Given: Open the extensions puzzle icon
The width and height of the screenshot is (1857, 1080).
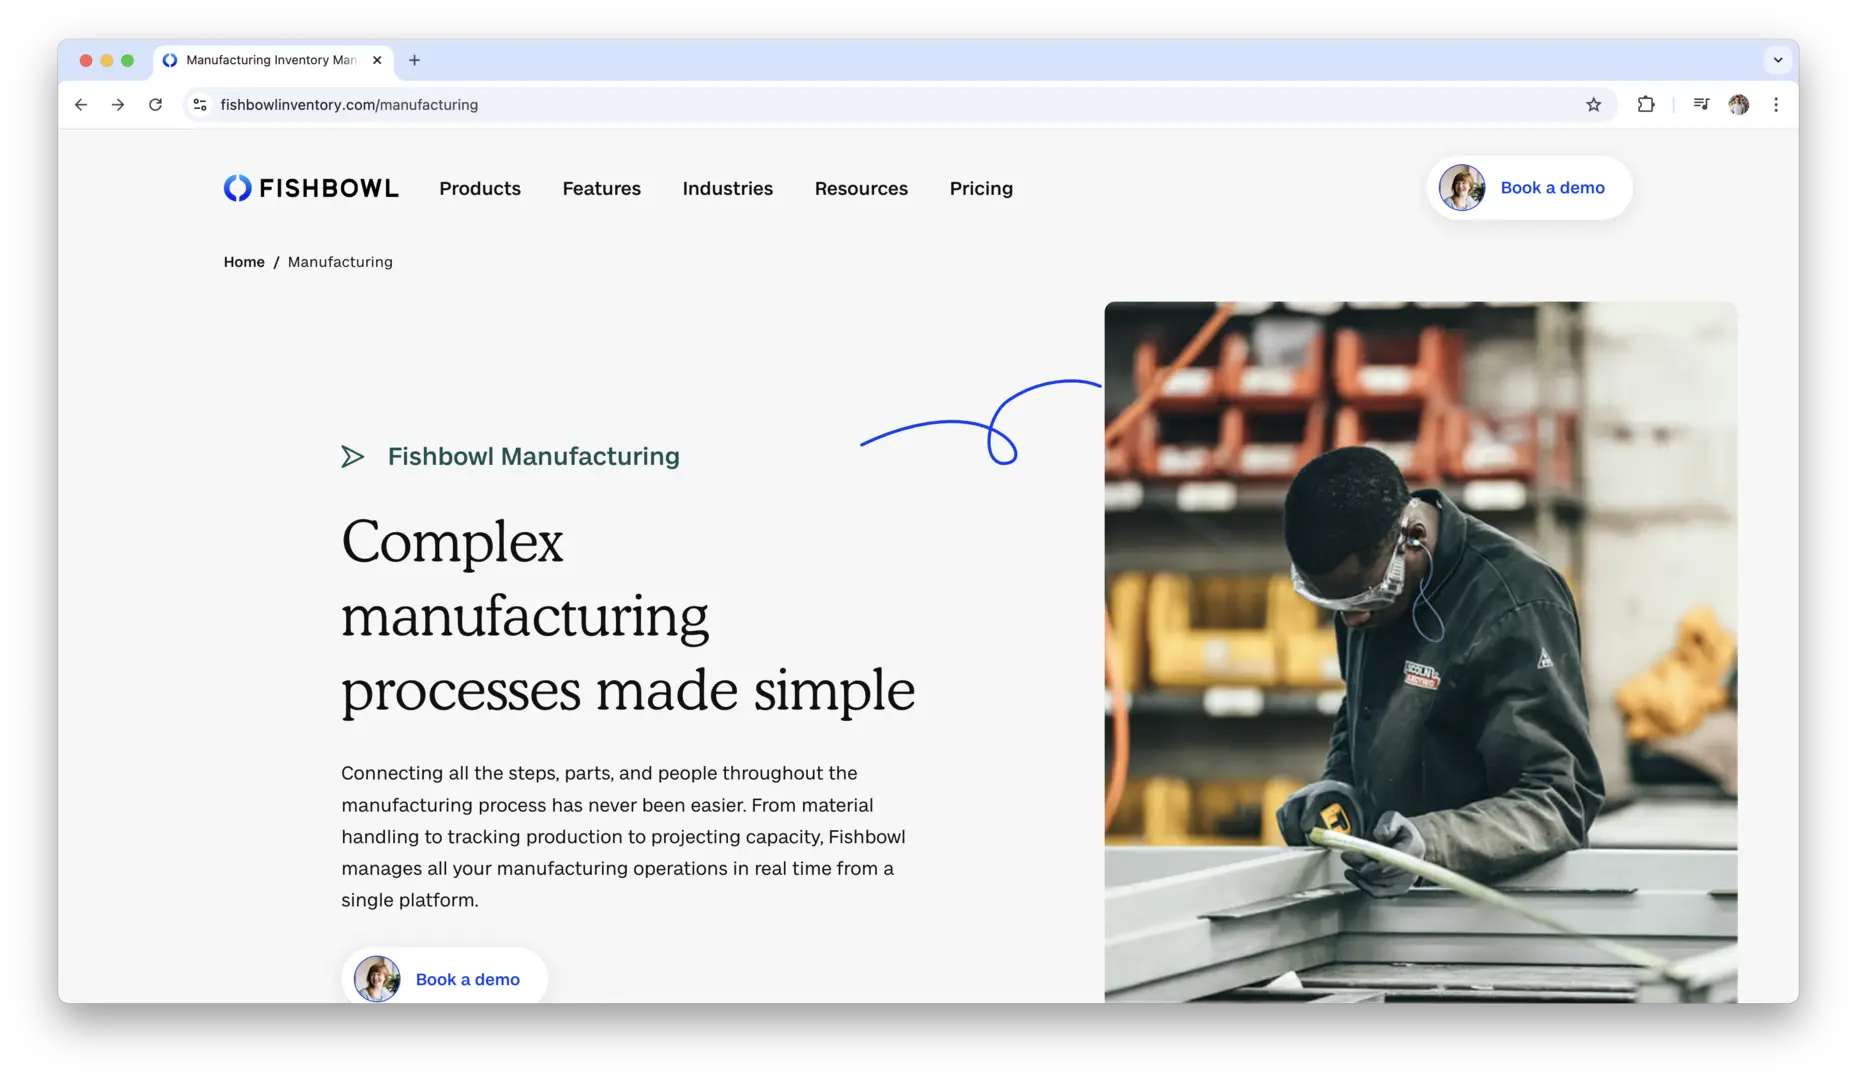Looking at the screenshot, I should [x=1645, y=104].
